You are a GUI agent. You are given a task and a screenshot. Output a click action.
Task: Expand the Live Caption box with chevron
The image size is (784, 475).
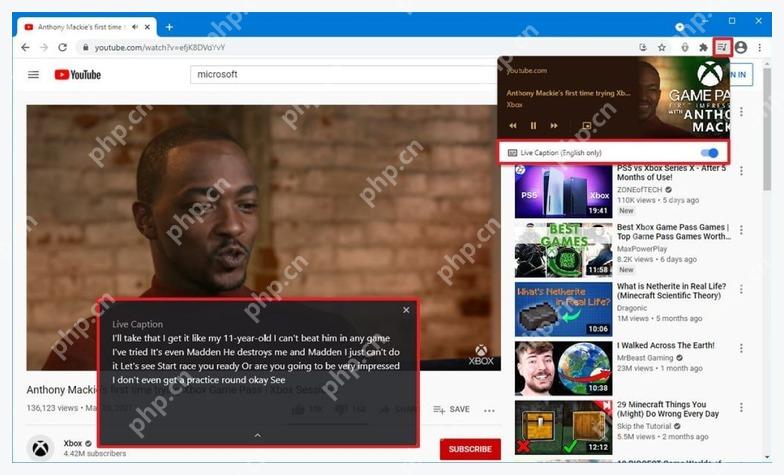[x=258, y=436]
